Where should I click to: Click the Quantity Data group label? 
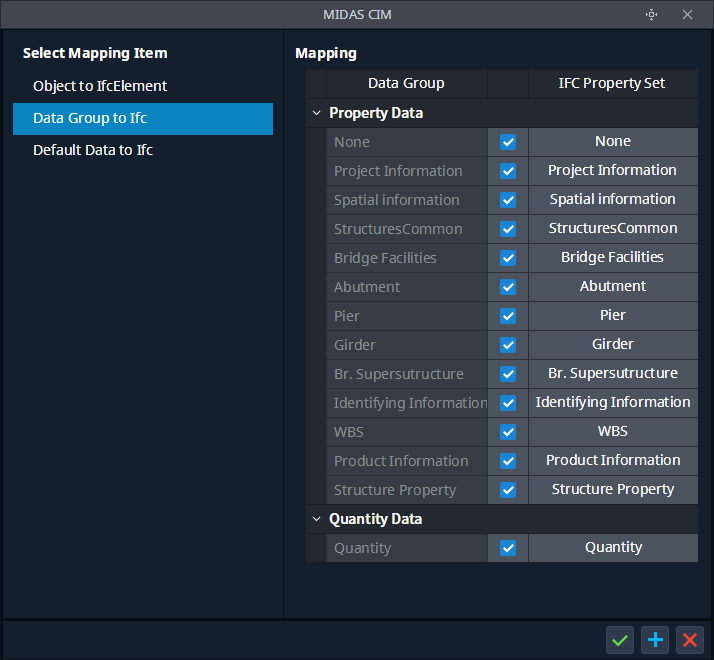376,519
